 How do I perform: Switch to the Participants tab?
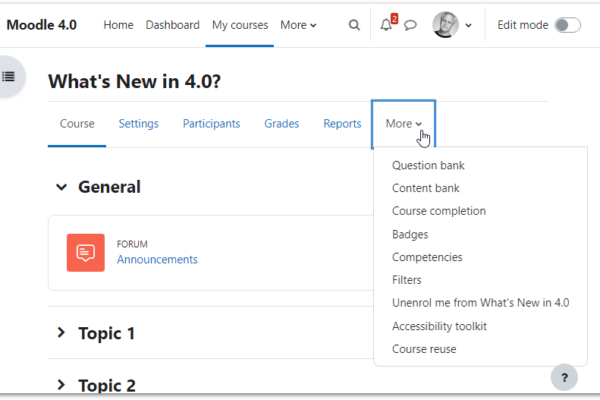click(211, 124)
